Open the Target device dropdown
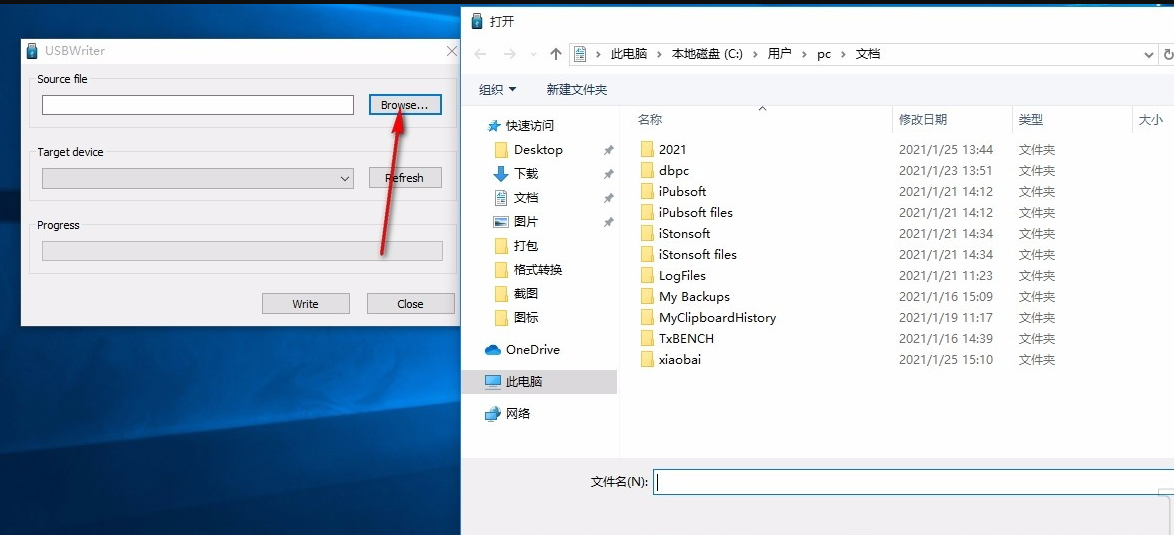 [198, 178]
